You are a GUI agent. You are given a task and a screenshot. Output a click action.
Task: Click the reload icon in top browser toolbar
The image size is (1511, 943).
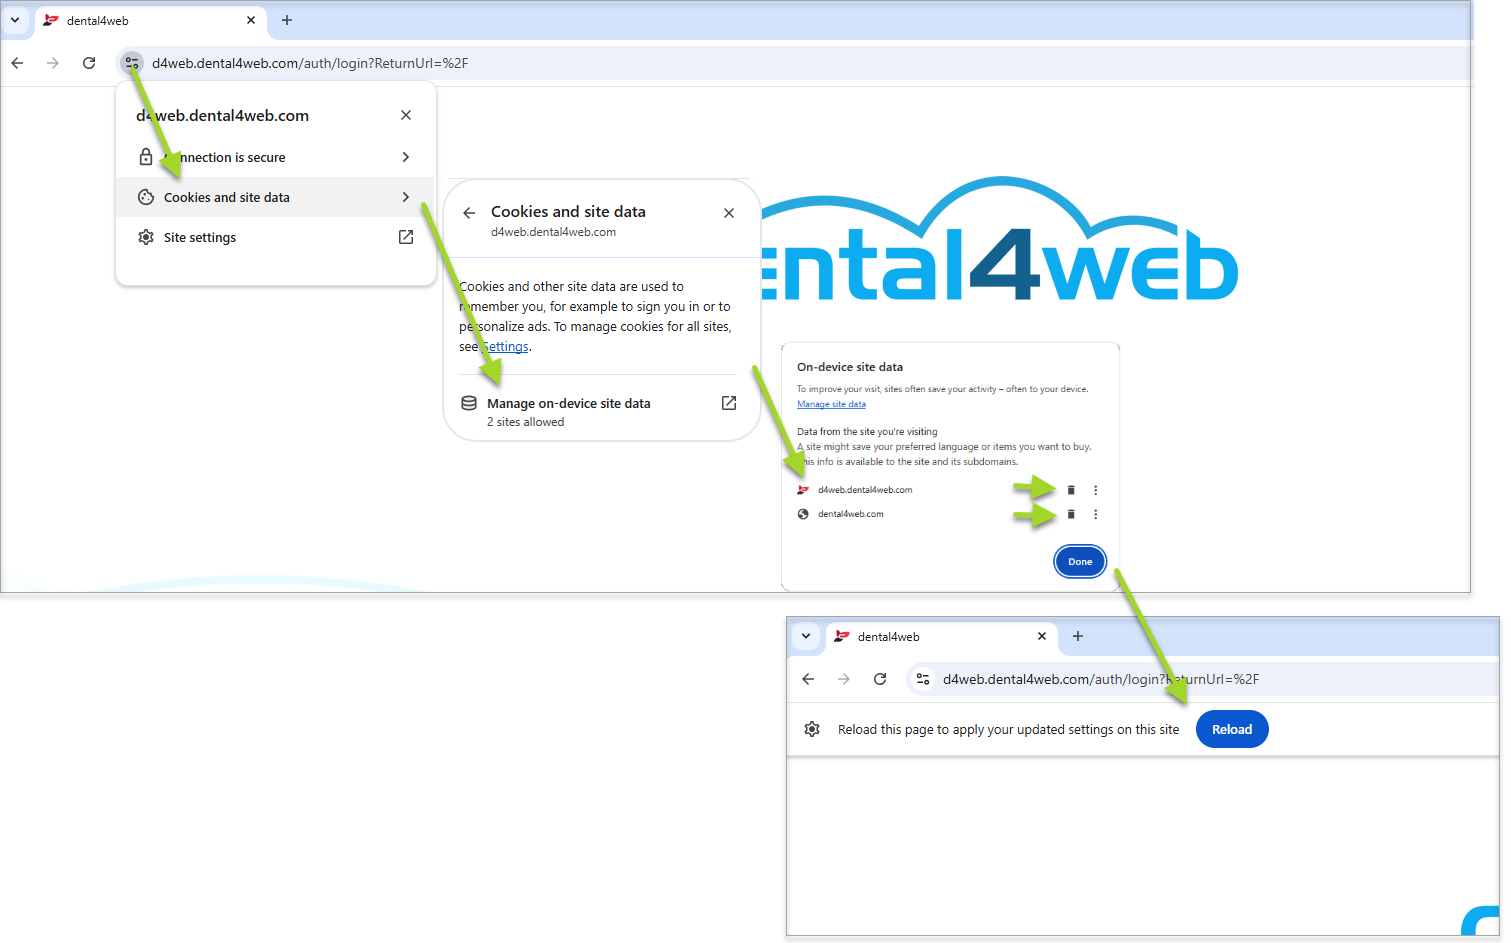[89, 63]
